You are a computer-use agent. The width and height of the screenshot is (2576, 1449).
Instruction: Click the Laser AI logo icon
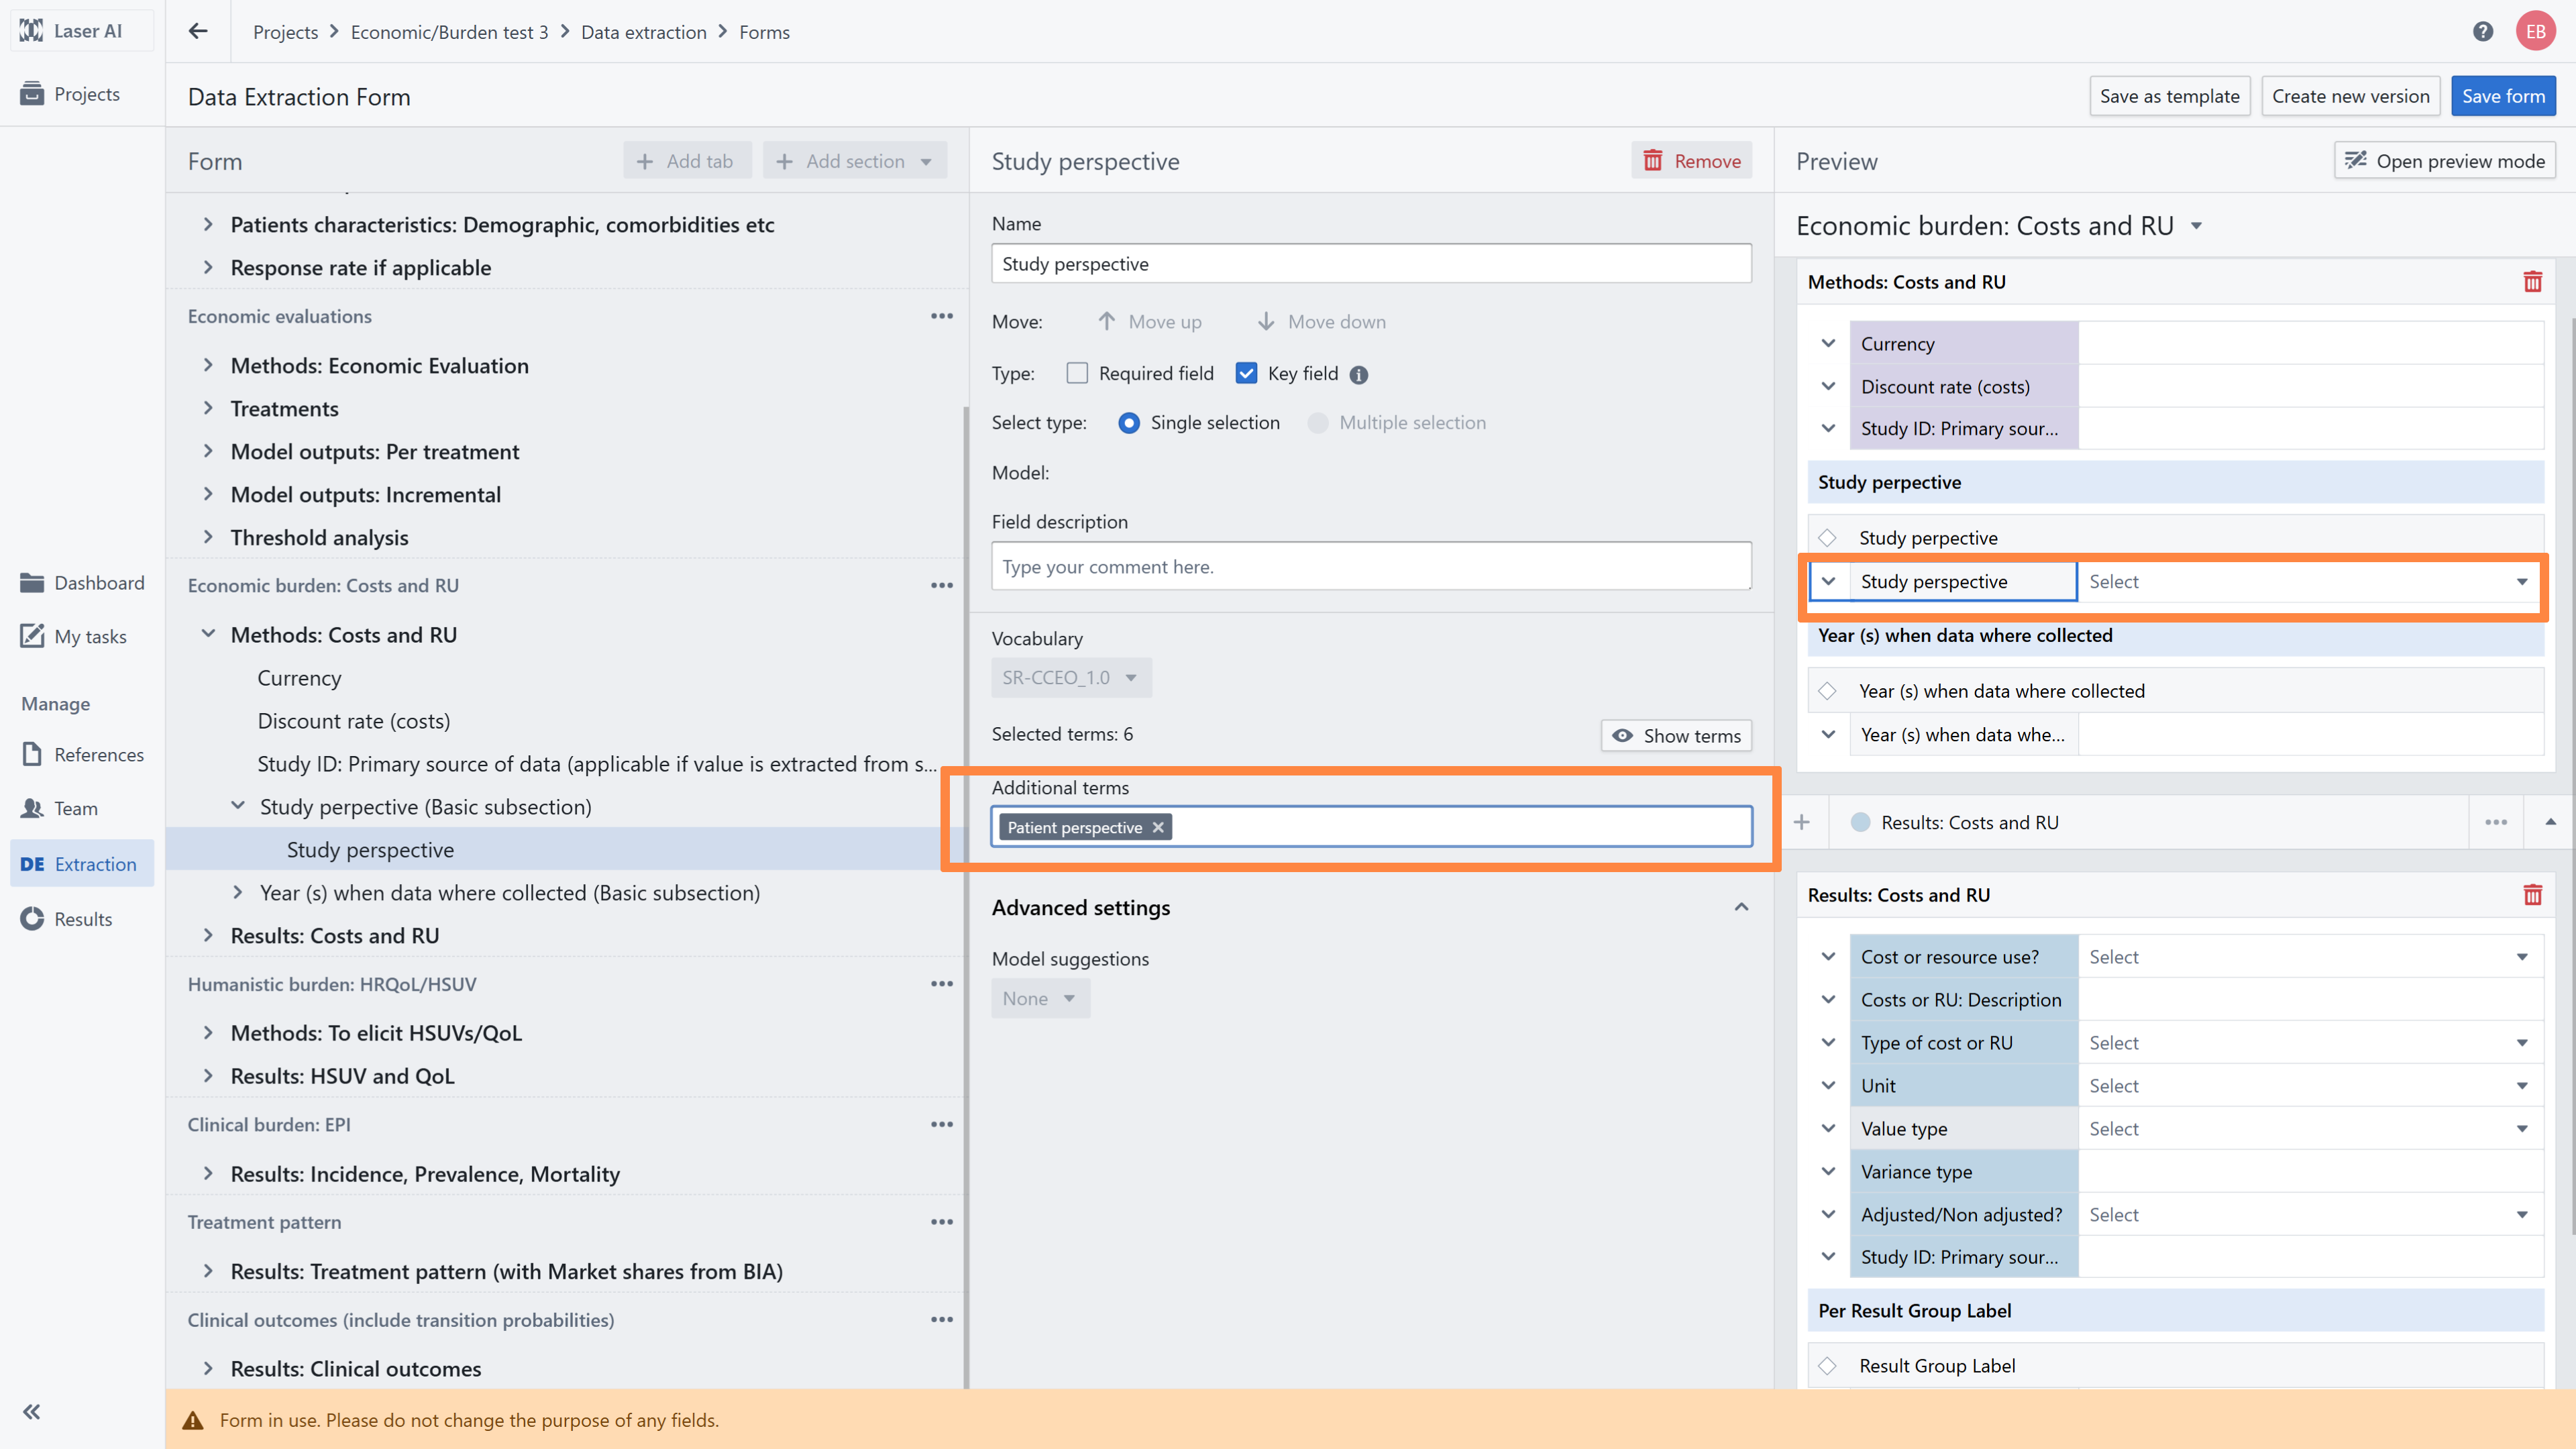tap(31, 31)
